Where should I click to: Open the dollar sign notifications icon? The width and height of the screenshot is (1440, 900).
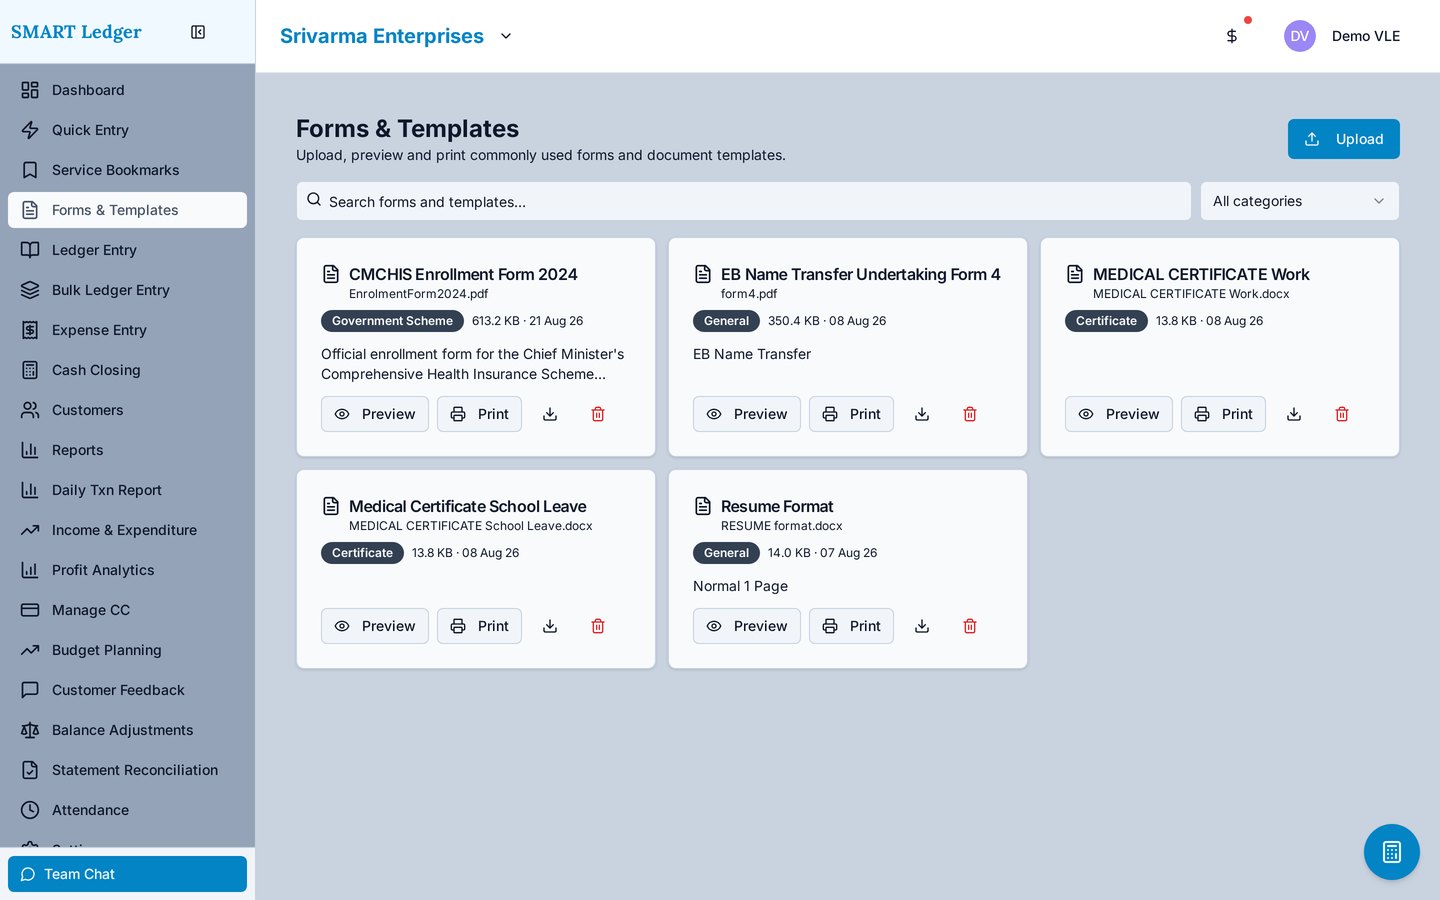point(1232,36)
